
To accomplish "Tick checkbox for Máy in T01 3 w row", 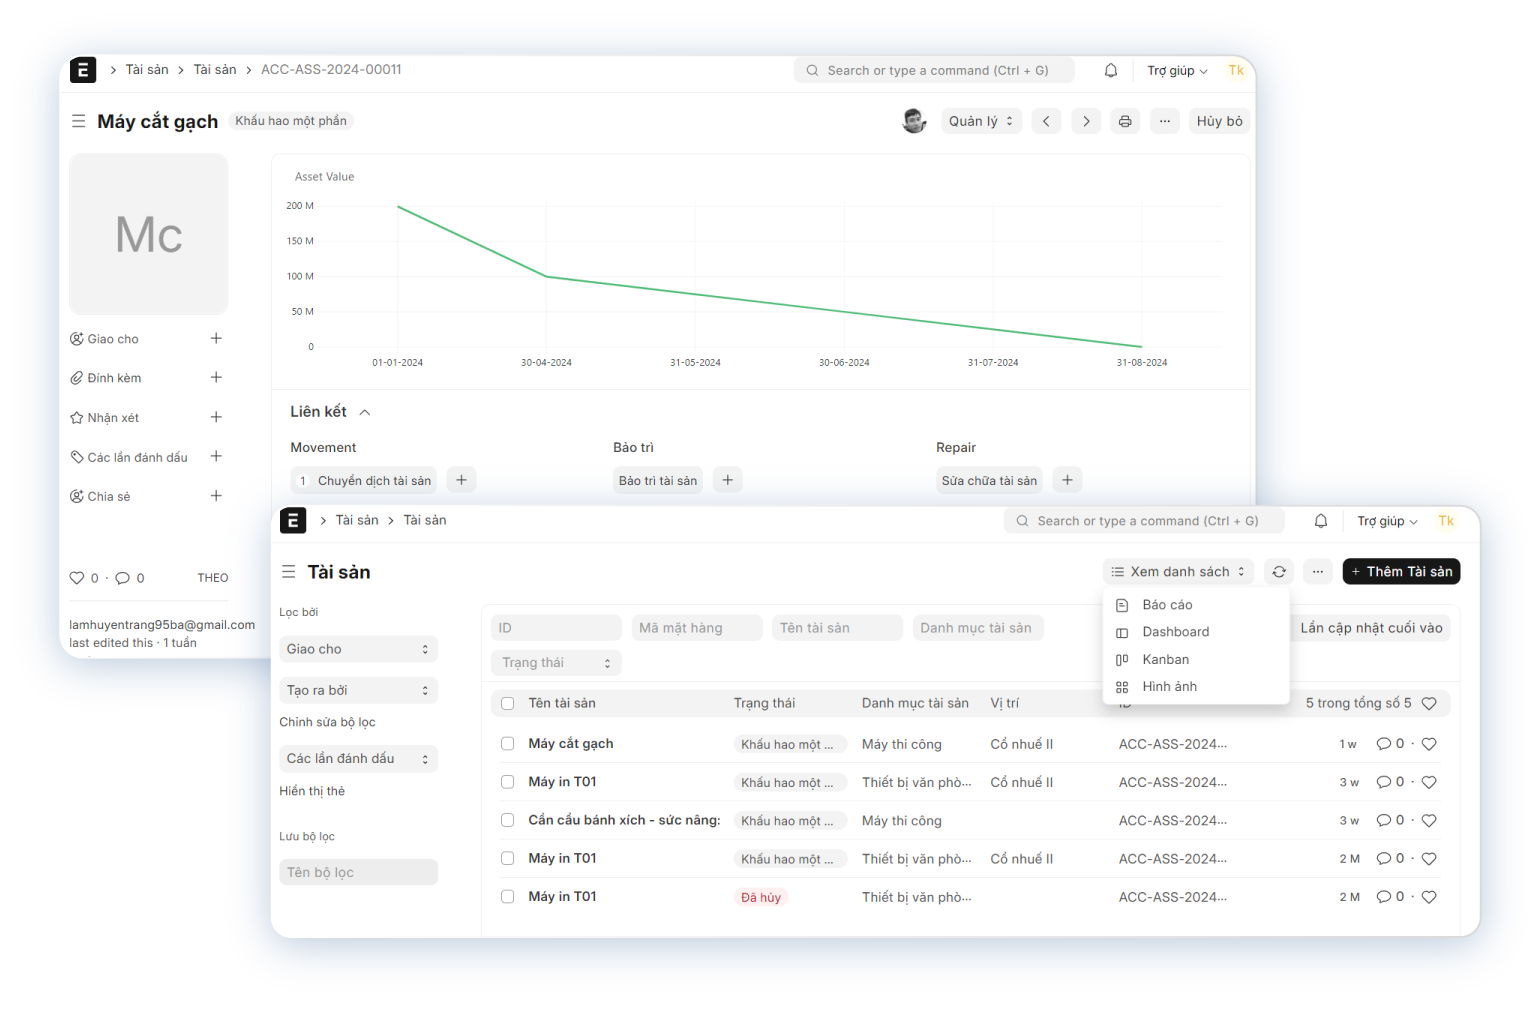I will pyautogui.click(x=508, y=782).
